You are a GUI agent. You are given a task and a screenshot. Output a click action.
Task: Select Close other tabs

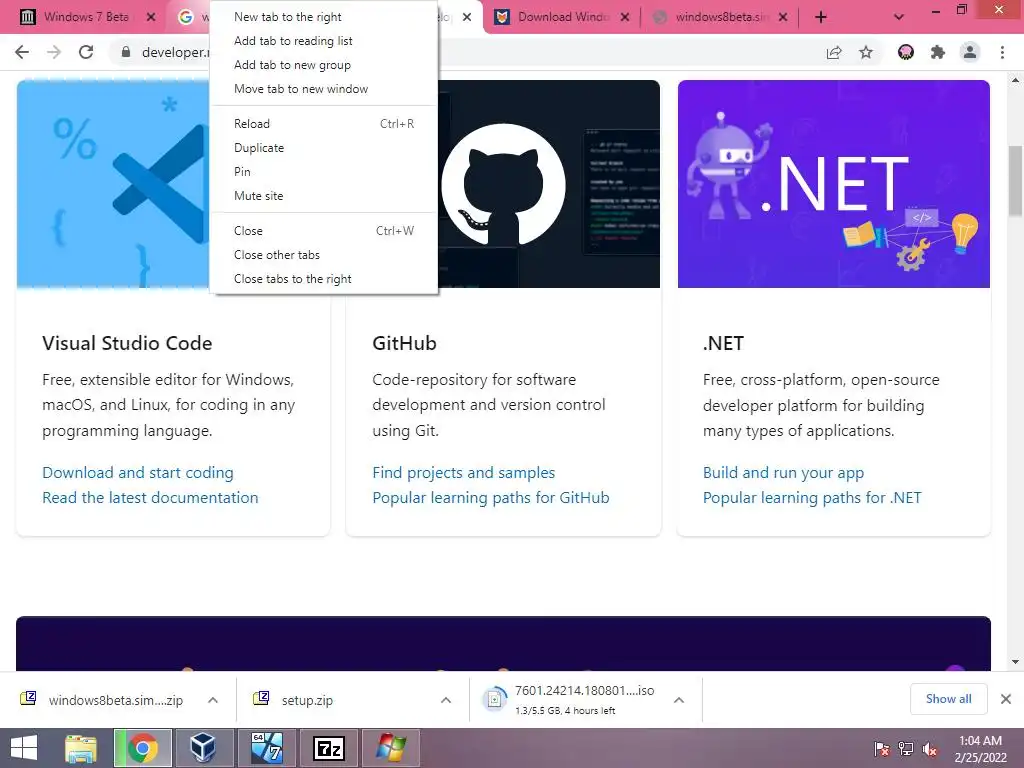click(324, 255)
